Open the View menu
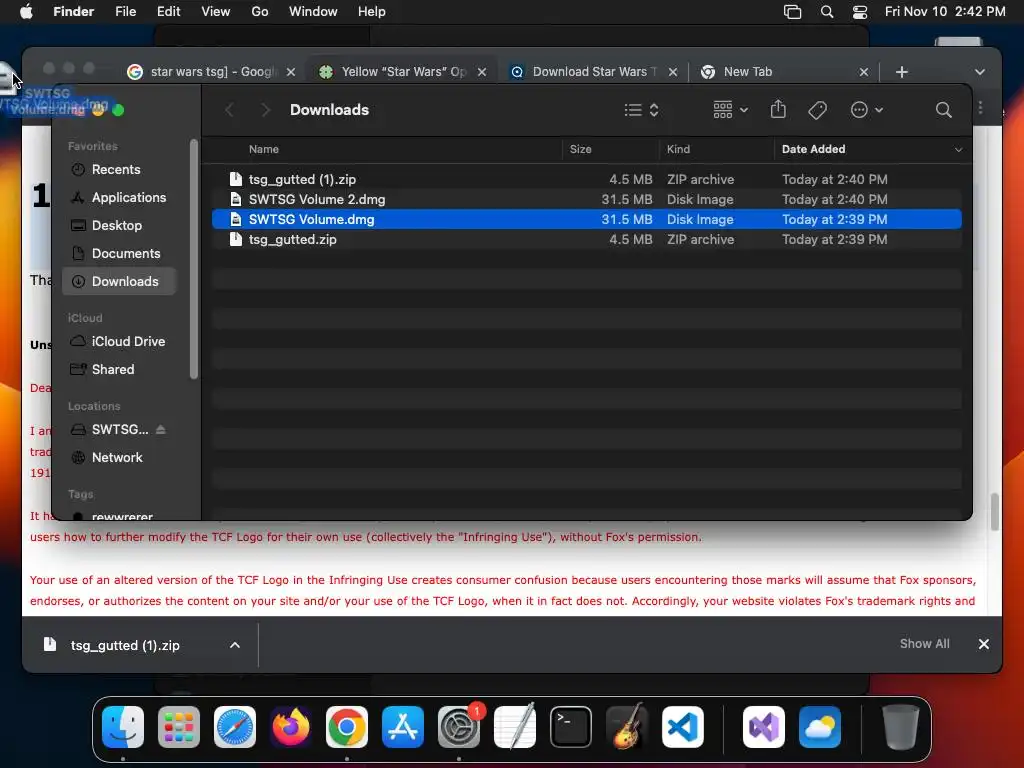The image size is (1024, 768). (x=216, y=12)
